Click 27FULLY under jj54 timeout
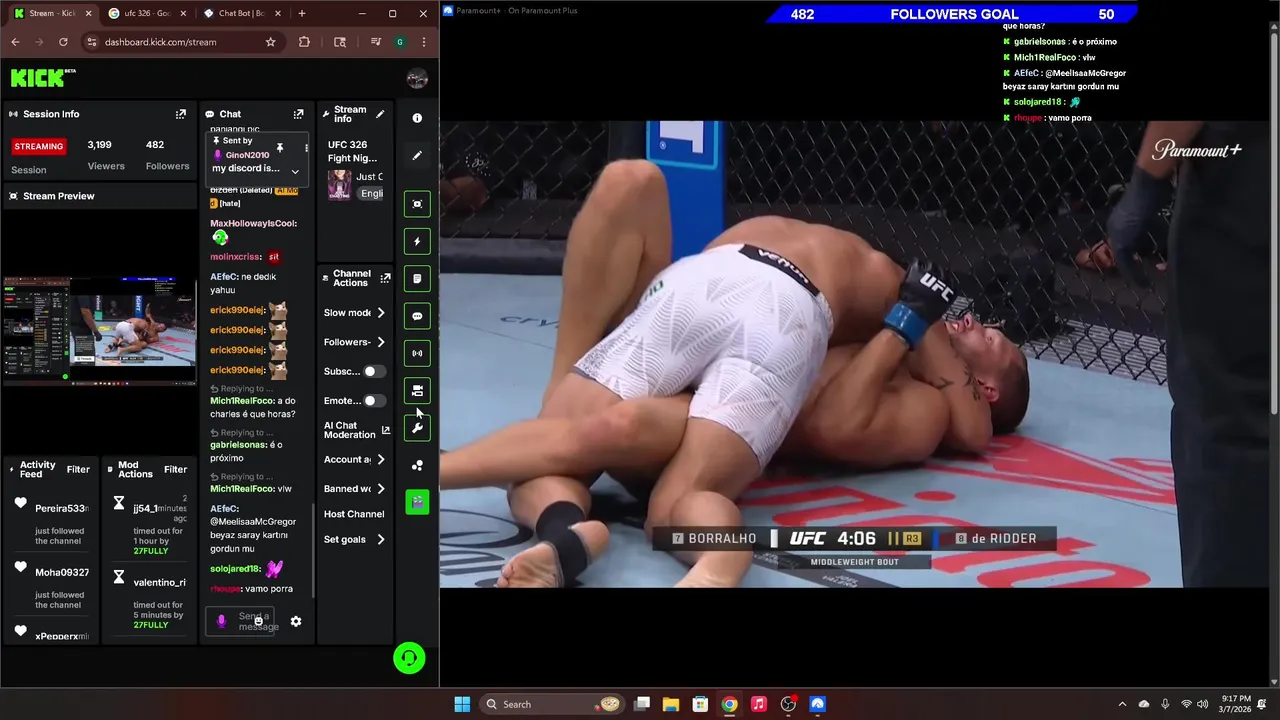1280x720 pixels. [150, 551]
